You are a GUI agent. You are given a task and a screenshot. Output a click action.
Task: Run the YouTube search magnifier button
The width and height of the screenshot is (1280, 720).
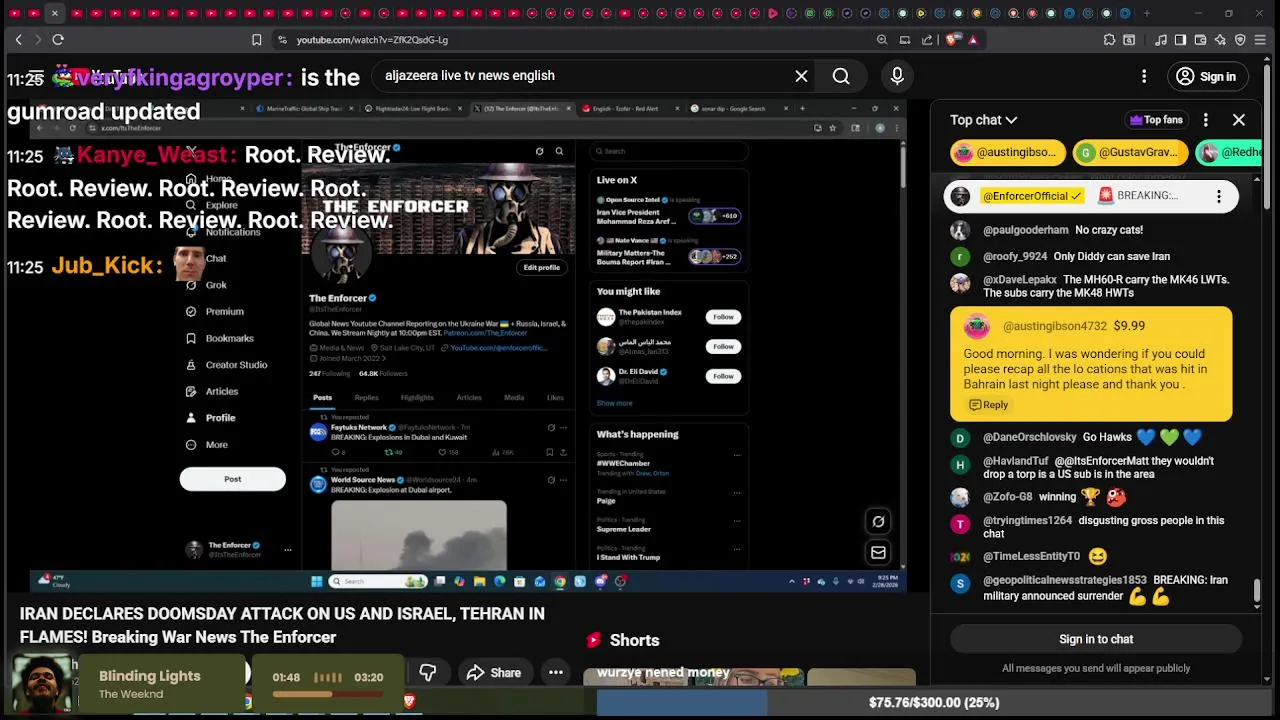[841, 76]
